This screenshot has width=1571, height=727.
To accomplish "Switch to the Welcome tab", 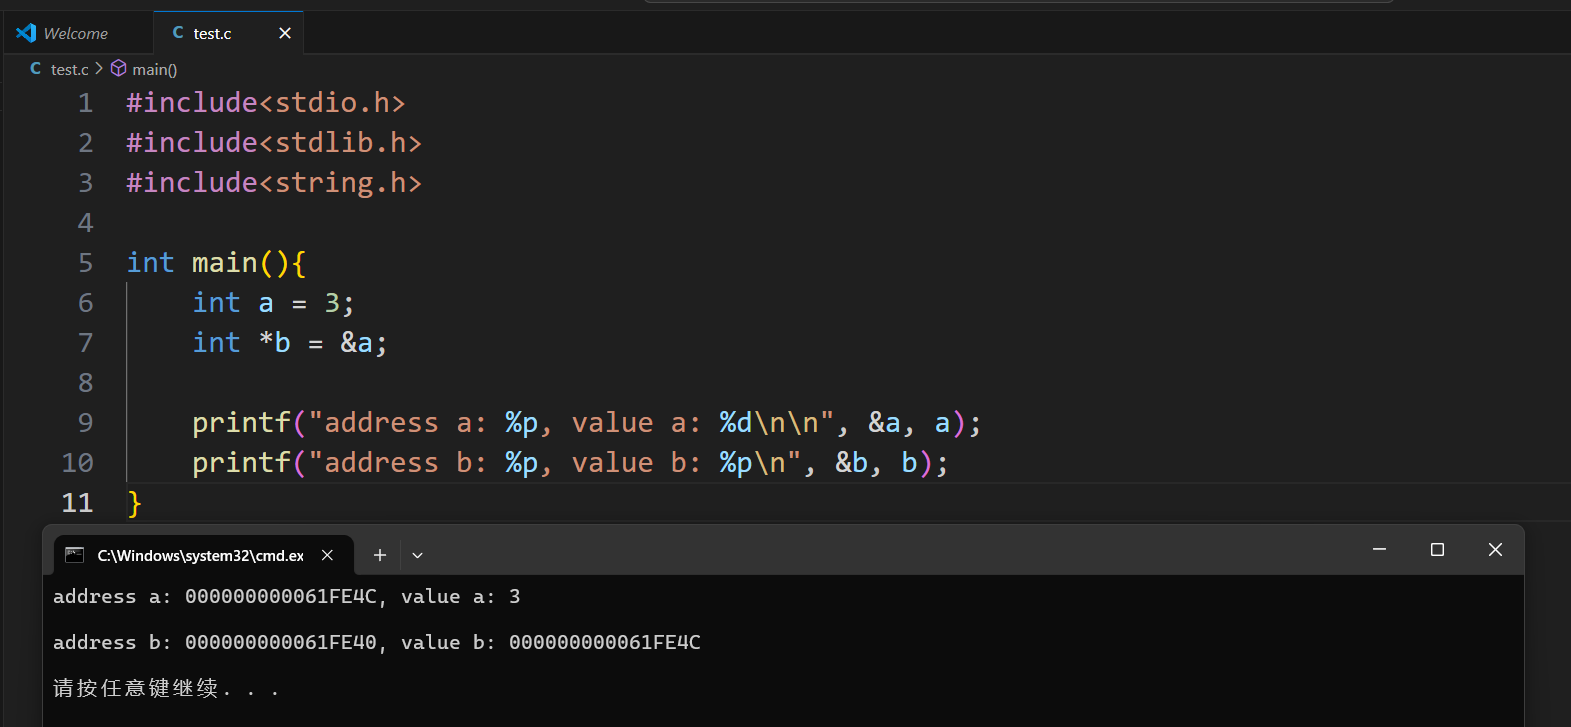I will pyautogui.click(x=75, y=33).
